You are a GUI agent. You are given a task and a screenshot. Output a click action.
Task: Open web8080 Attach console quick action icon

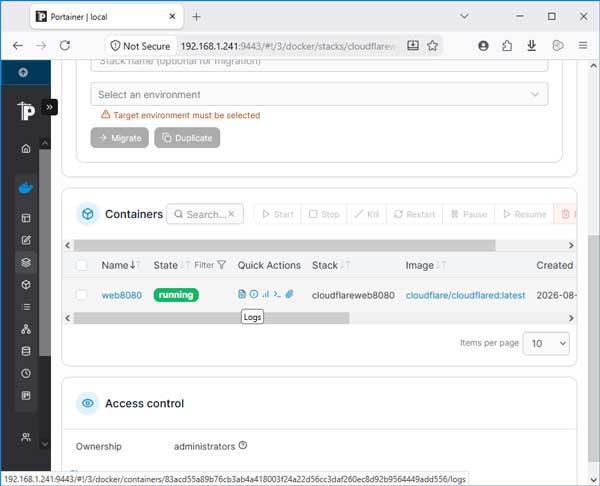289,294
